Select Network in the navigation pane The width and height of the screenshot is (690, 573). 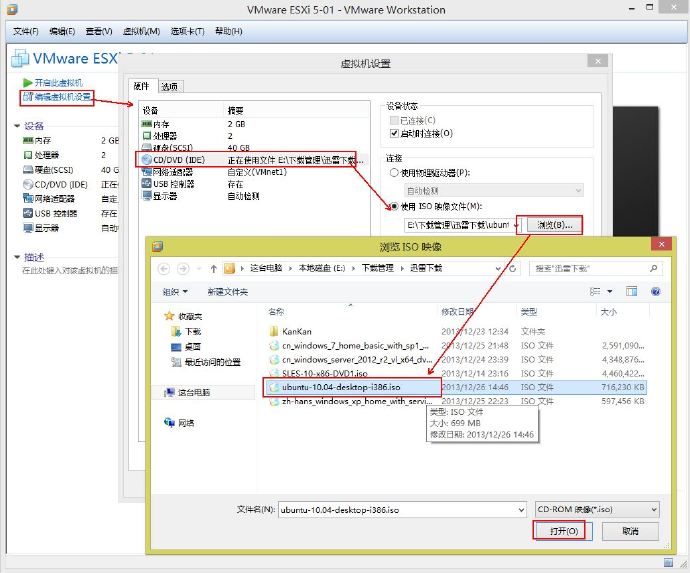click(x=179, y=423)
